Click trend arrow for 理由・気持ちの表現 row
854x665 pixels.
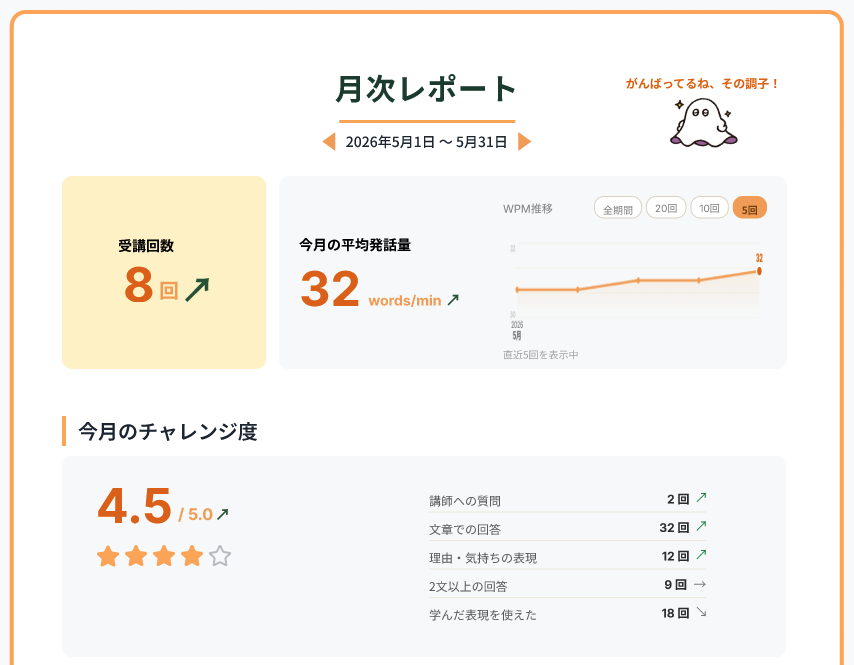(x=702, y=554)
